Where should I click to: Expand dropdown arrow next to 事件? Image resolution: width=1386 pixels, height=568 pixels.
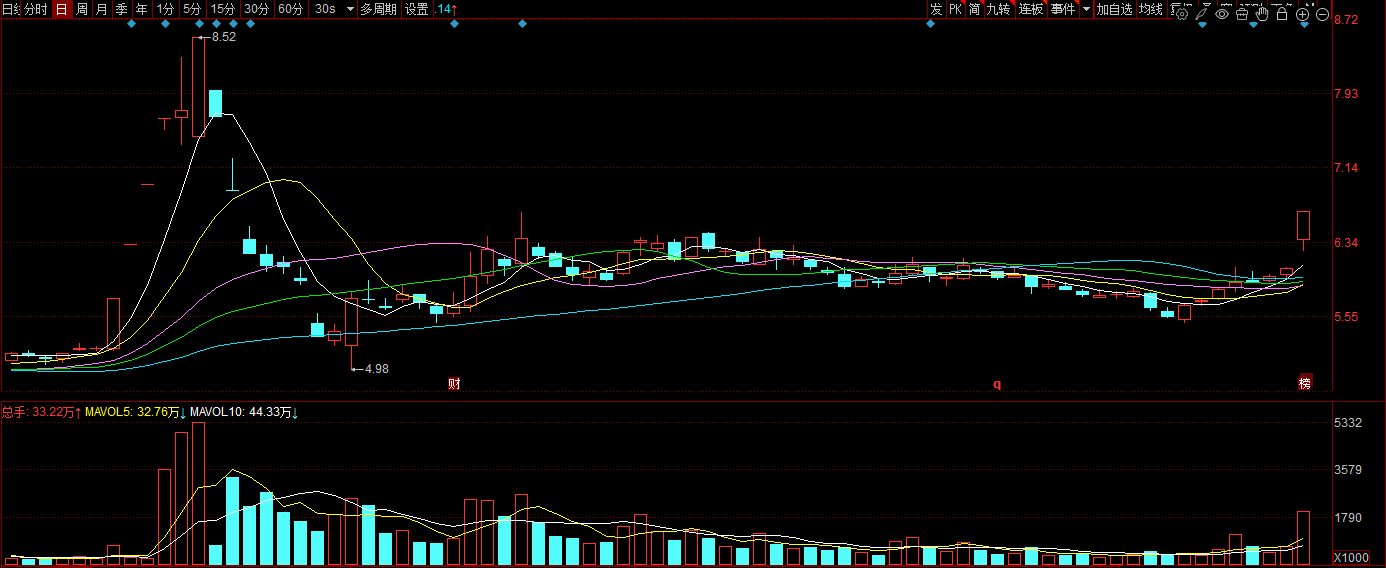[x=1086, y=9]
